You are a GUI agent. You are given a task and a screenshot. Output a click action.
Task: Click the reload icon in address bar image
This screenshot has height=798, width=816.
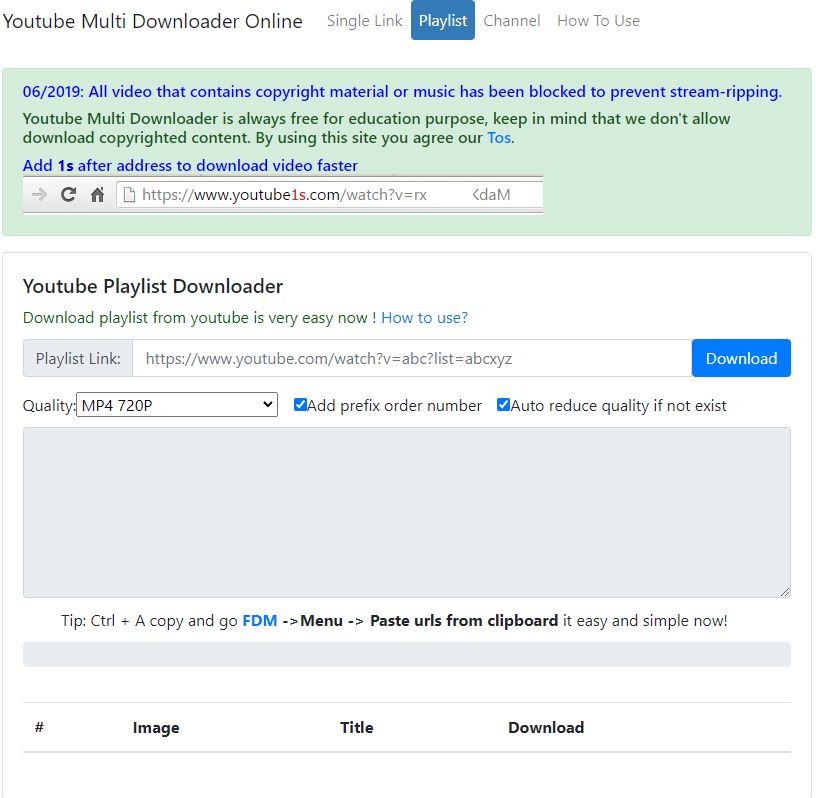[69, 195]
